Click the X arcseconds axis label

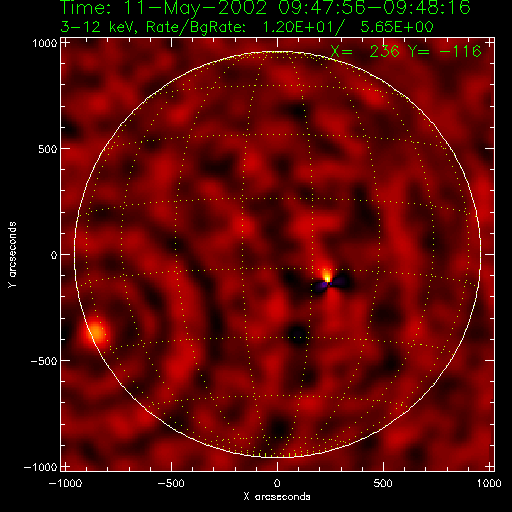pyautogui.click(x=277, y=497)
